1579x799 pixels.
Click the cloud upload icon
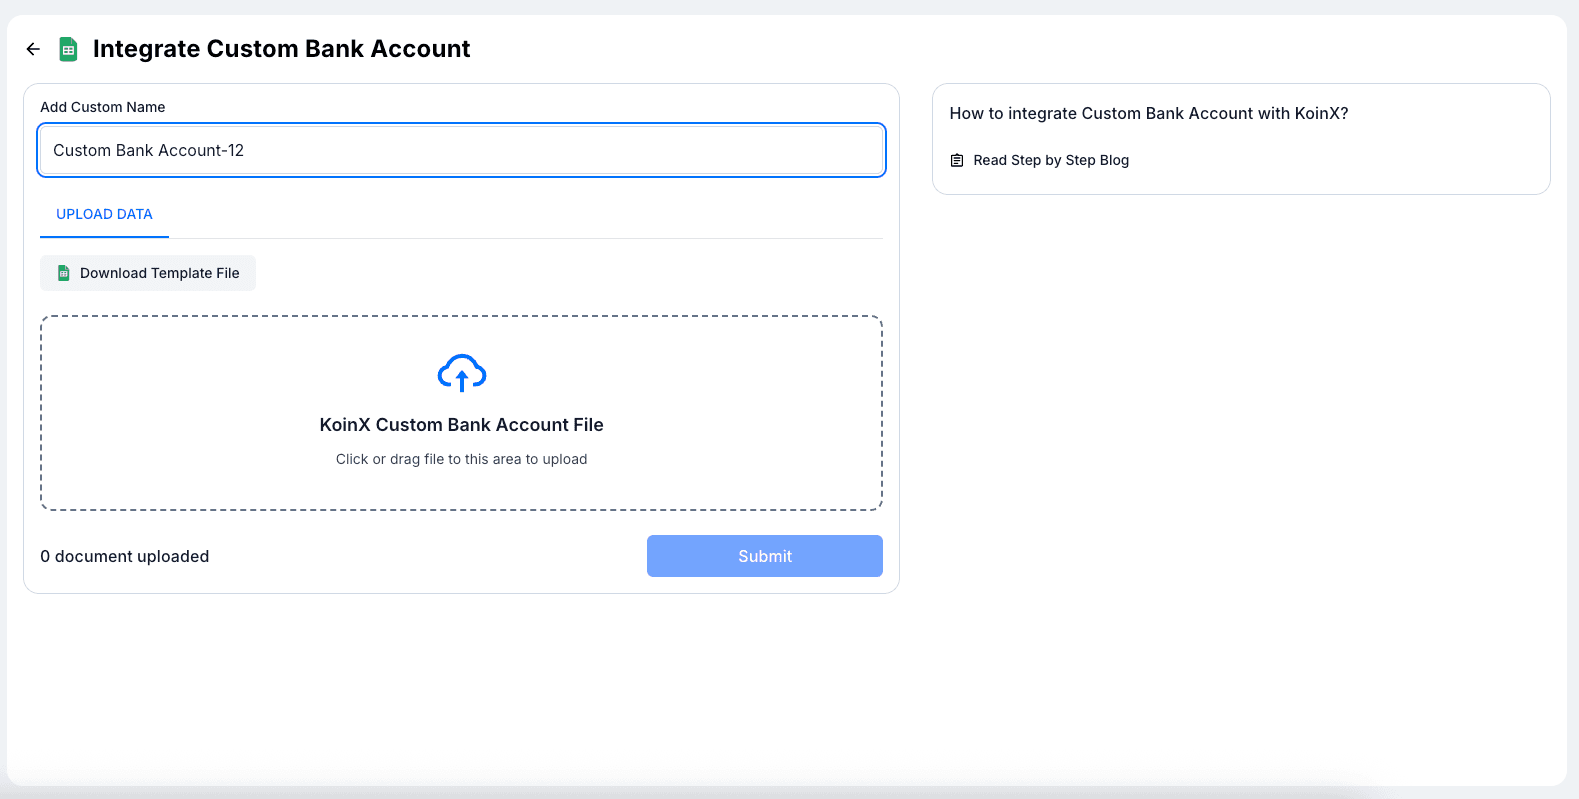coord(462,373)
